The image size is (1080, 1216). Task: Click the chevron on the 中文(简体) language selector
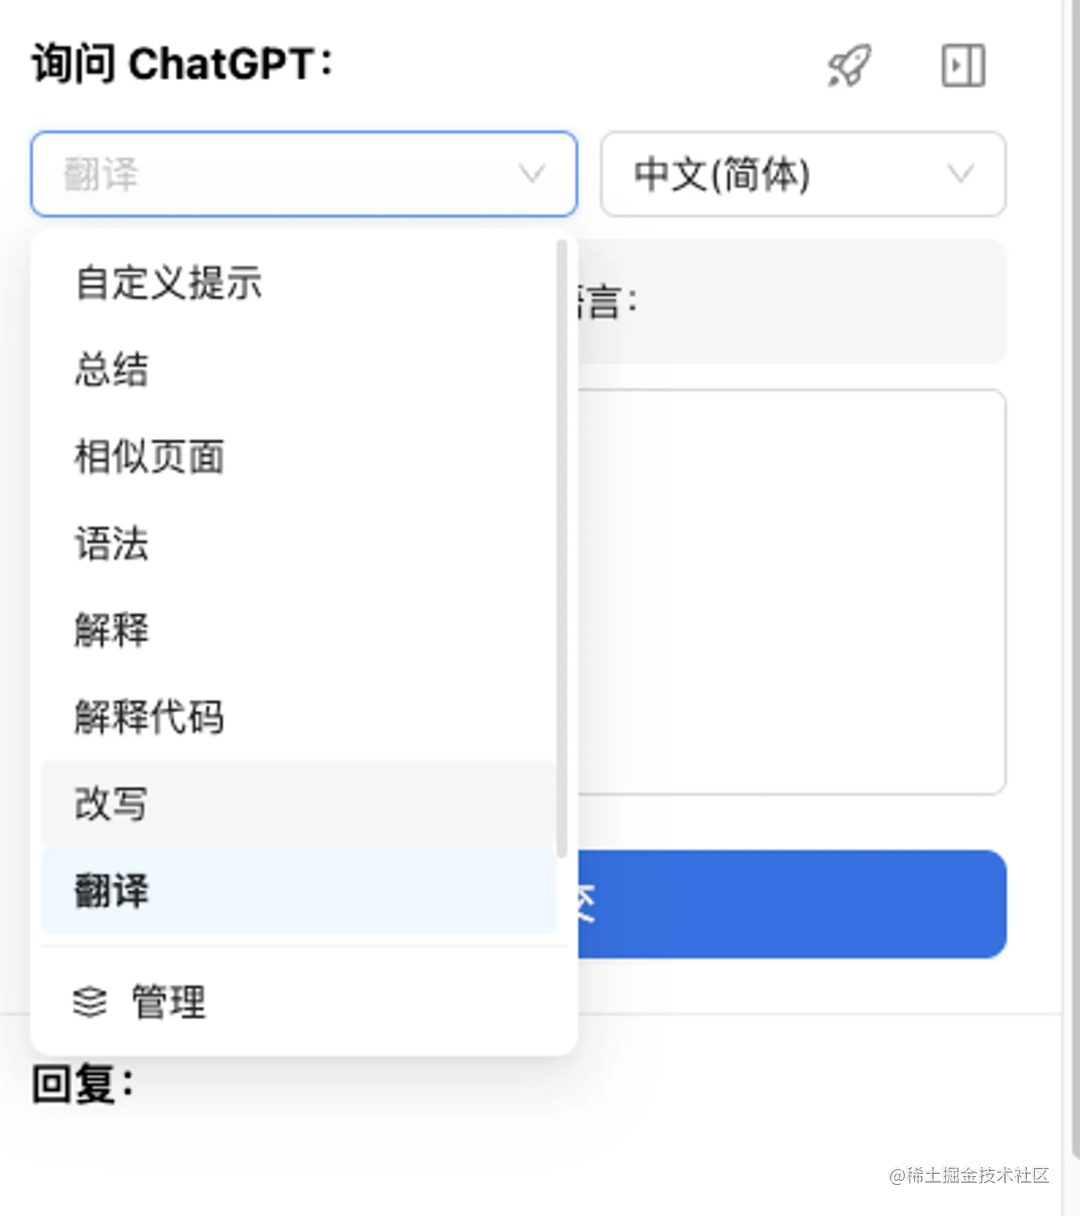coord(961,174)
